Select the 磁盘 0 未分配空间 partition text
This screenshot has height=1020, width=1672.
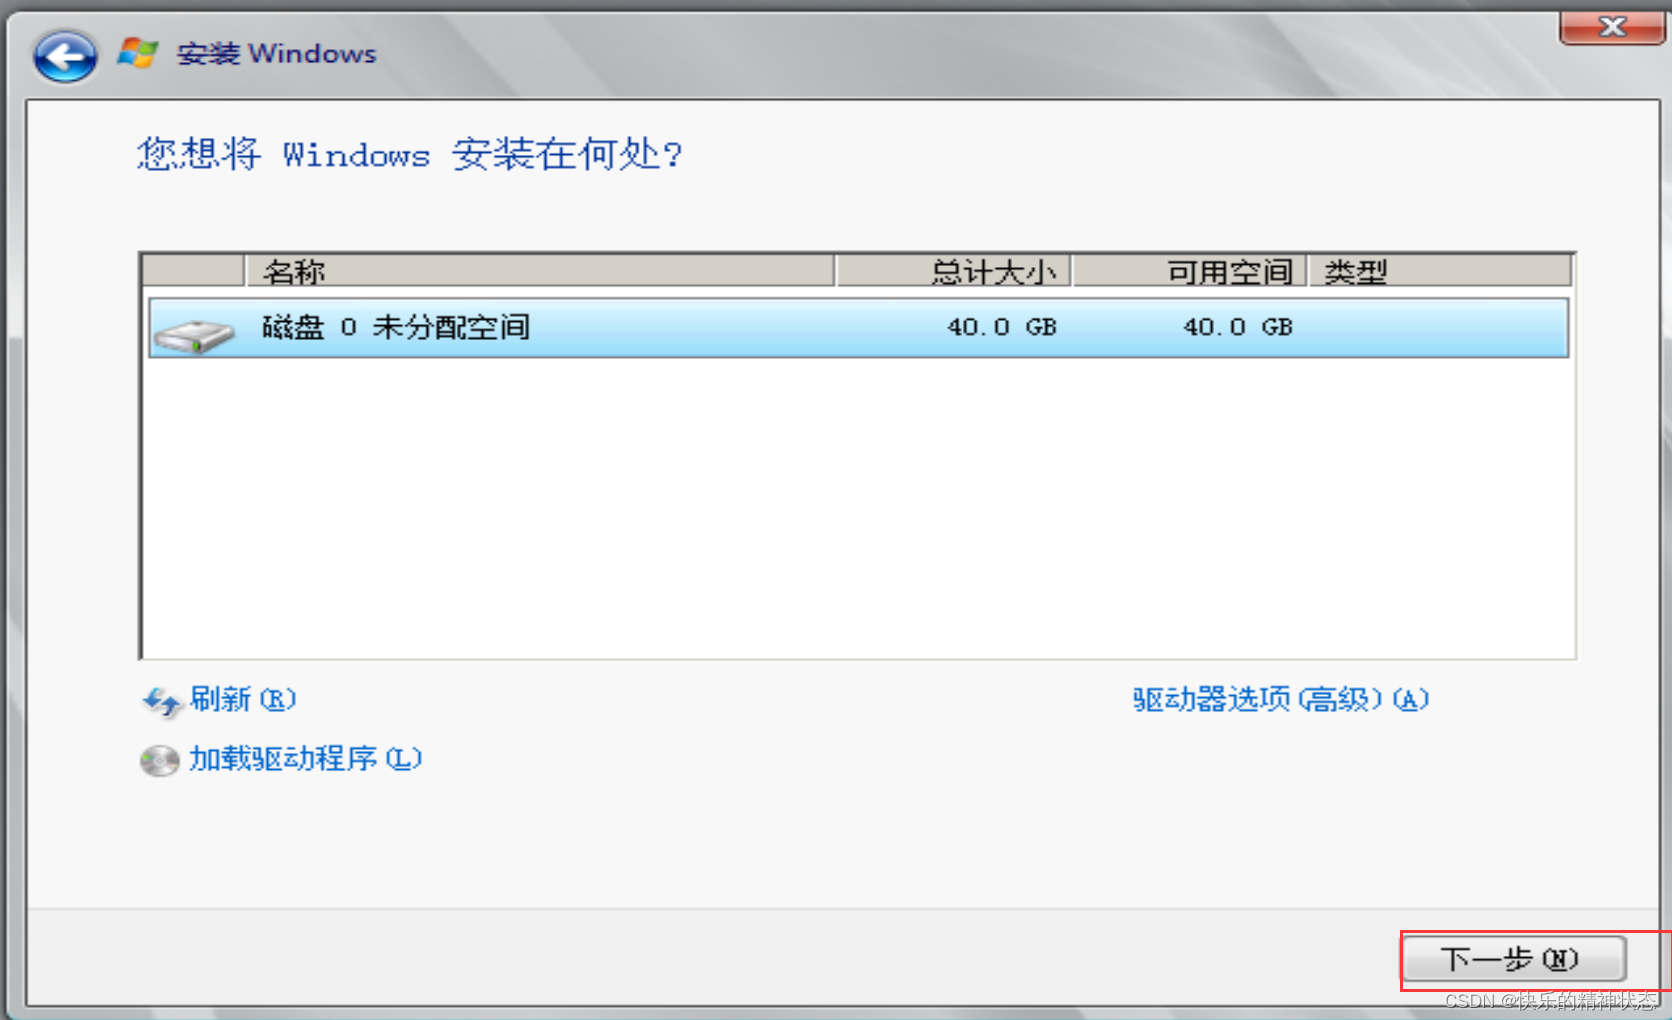pyautogui.click(x=396, y=327)
